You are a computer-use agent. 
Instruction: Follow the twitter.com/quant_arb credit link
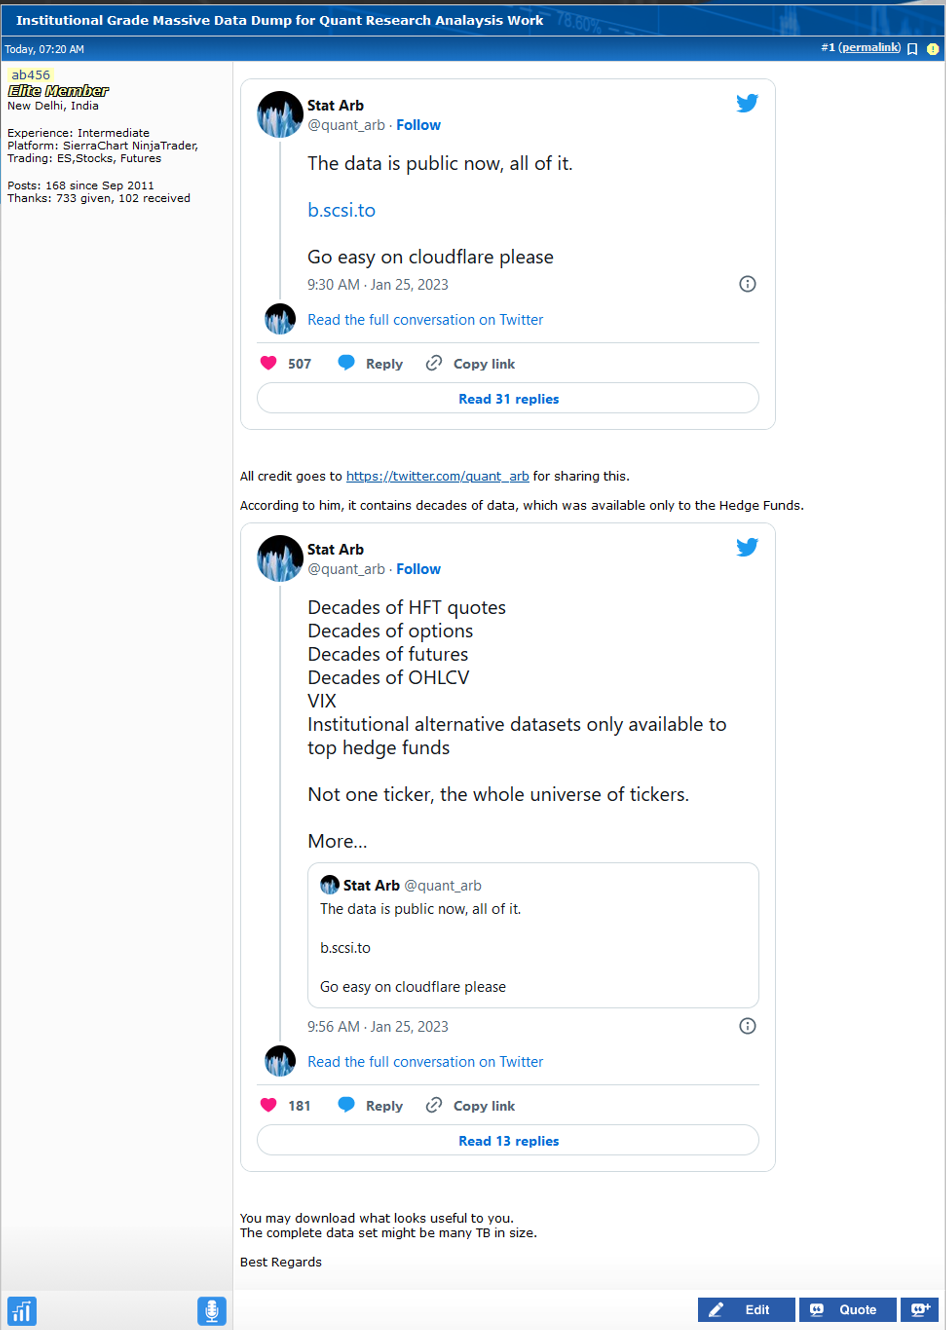[437, 476]
